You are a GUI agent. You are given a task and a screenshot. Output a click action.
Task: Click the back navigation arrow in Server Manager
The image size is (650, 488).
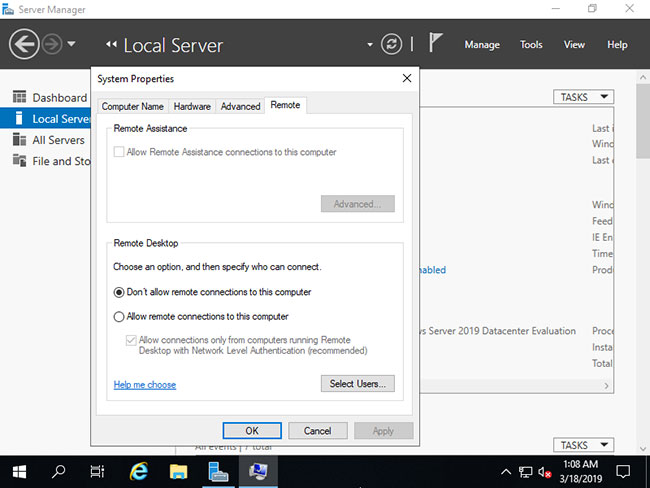coord(24,44)
